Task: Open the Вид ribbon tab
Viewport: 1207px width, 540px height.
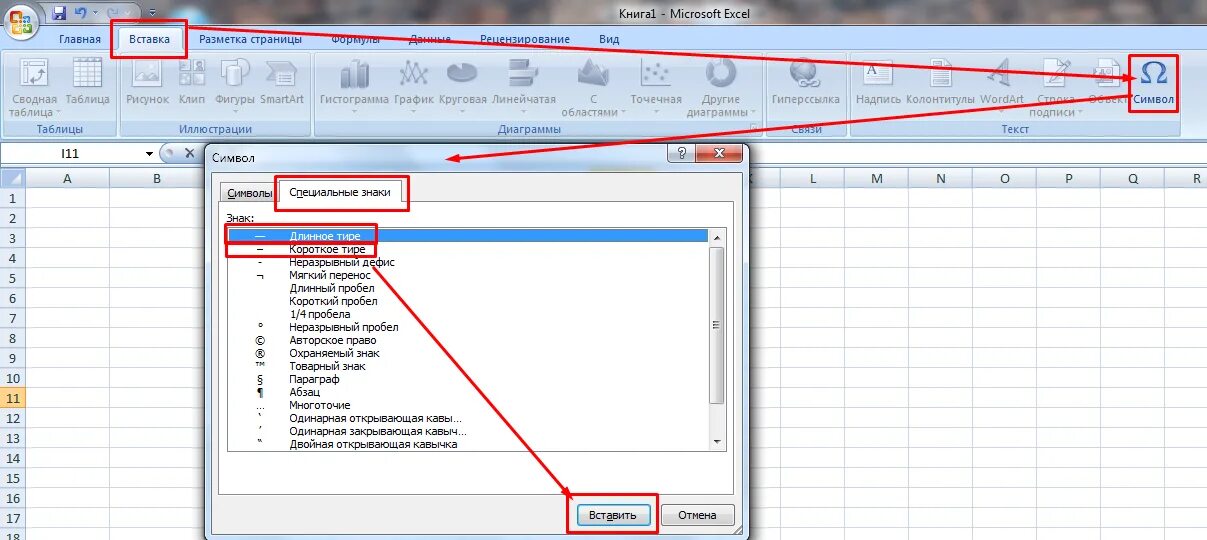Action: tap(609, 40)
